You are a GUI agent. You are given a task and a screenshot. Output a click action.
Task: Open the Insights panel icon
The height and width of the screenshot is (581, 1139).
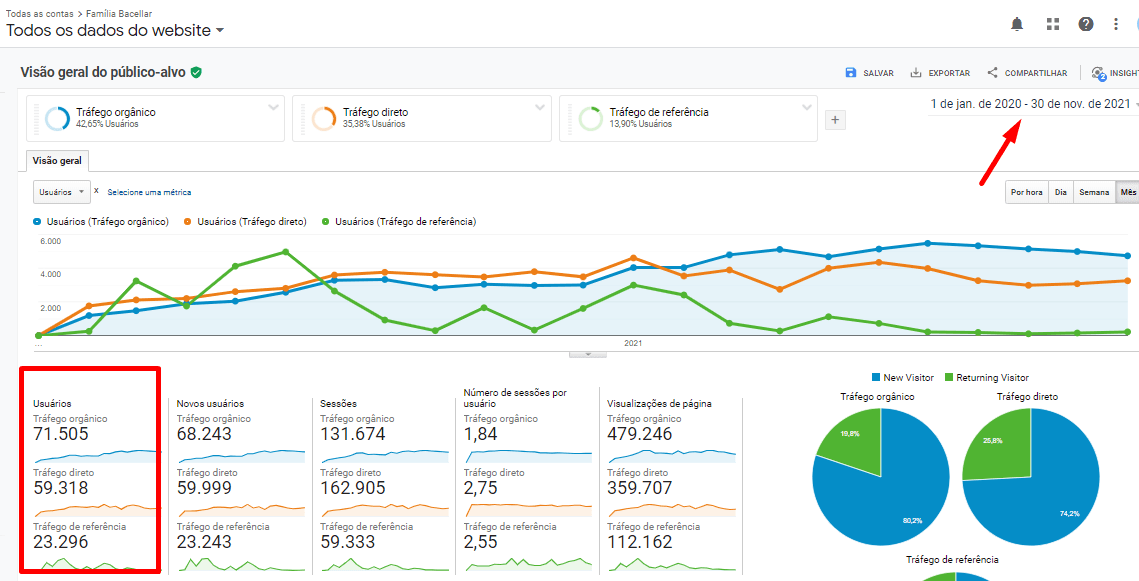pyautogui.click(x=1099, y=73)
